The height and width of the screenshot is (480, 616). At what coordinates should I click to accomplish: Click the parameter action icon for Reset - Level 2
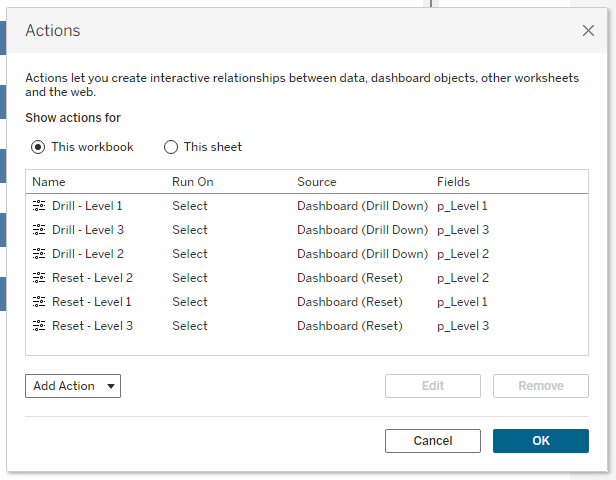[39, 278]
